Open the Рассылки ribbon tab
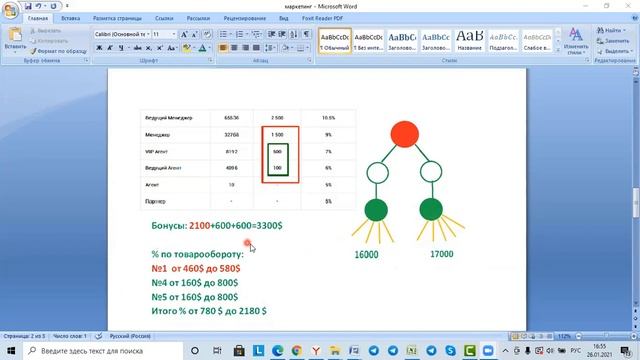This screenshot has width=640, height=360. point(198,18)
